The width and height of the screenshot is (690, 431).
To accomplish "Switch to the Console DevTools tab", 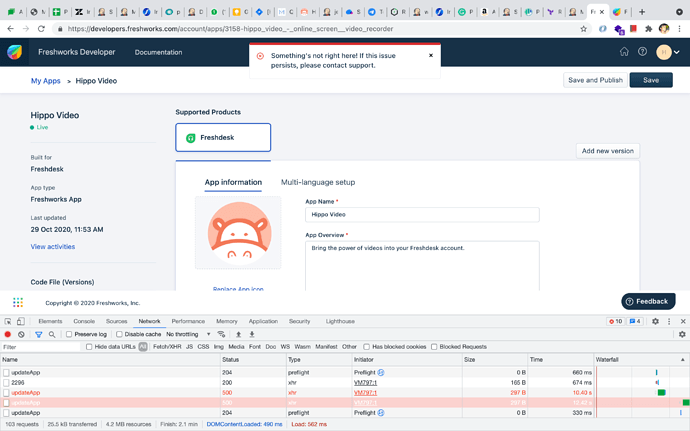I will [84, 321].
